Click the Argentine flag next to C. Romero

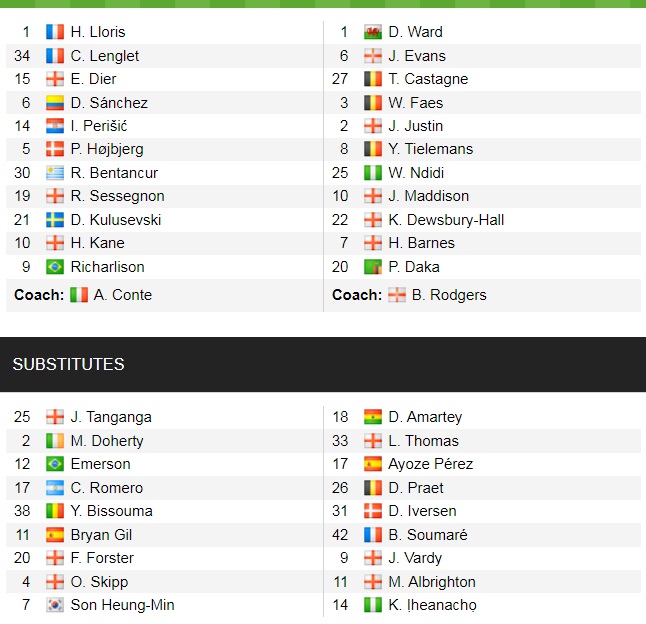tap(55, 488)
